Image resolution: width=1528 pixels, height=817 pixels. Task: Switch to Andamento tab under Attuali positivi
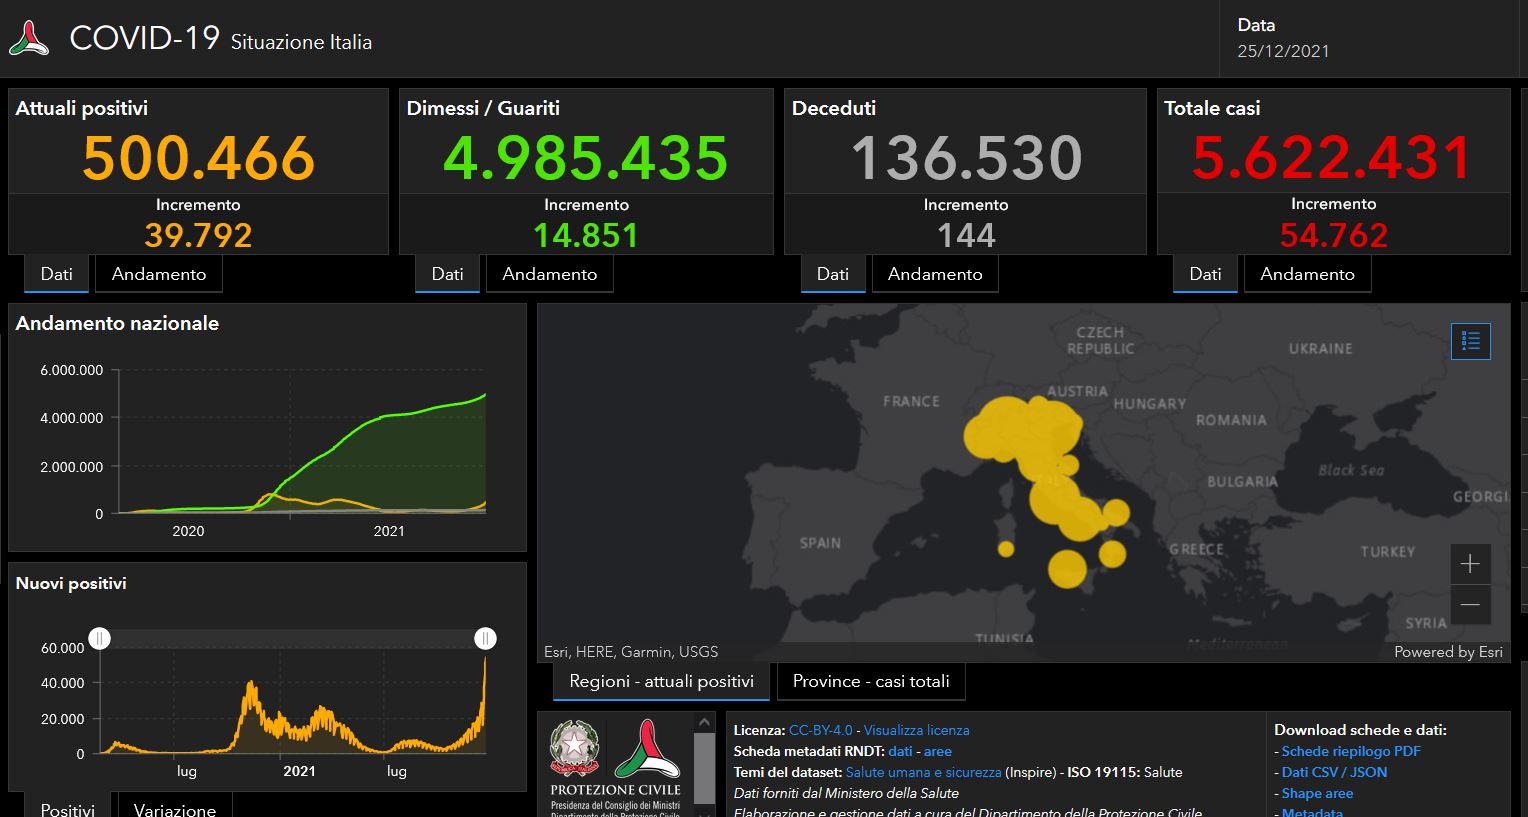pos(159,274)
